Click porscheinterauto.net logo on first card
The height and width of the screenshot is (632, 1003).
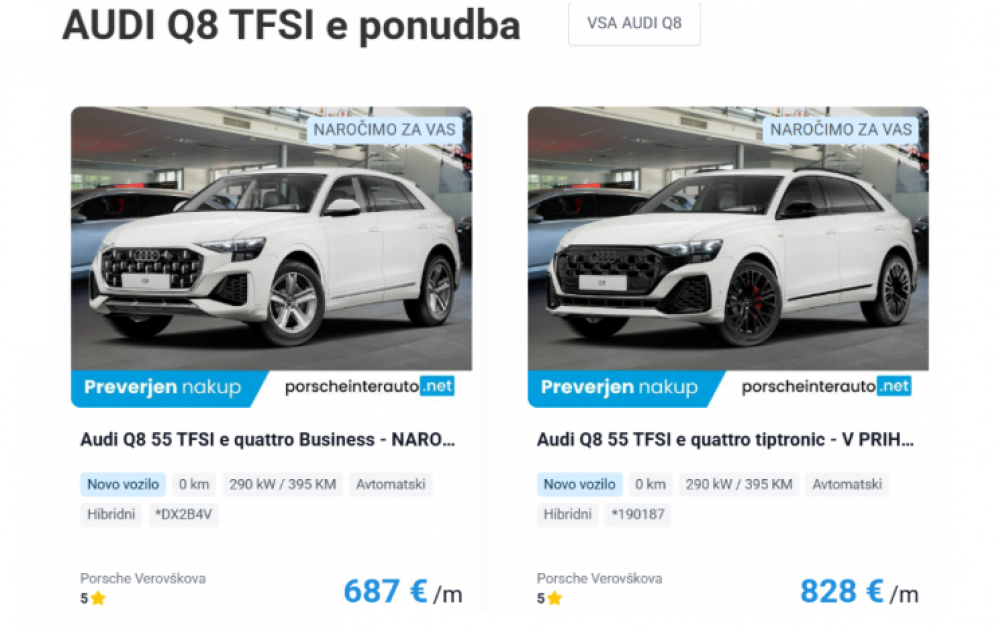(369, 386)
